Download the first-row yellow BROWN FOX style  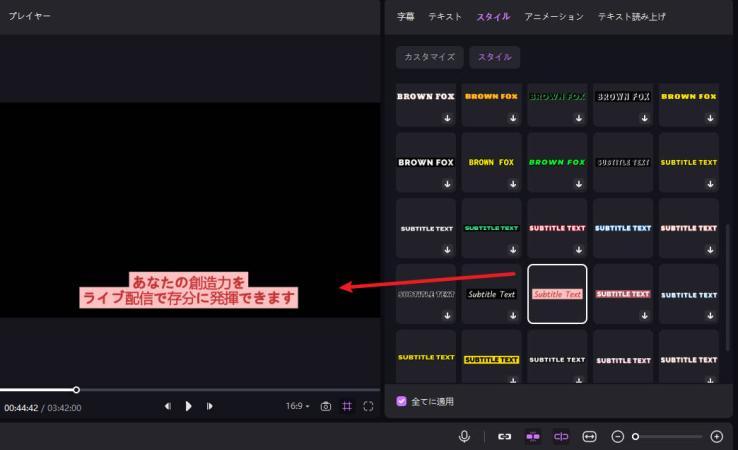710,118
